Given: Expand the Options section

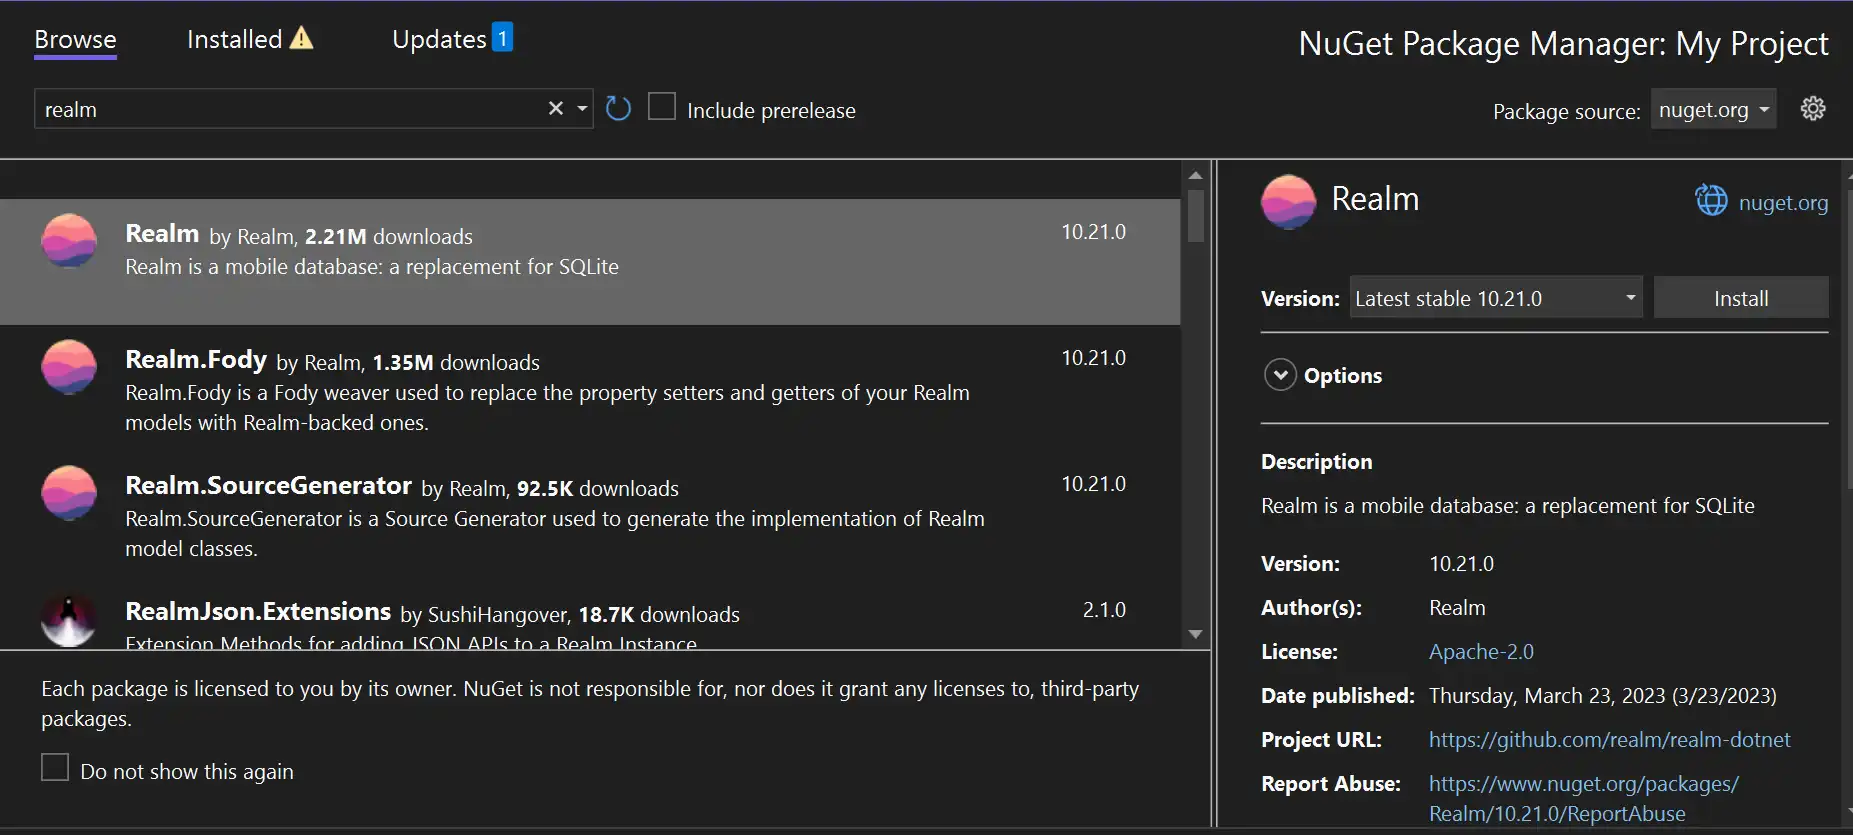Looking at the screenshot, I should click(x=1280, y=375).
